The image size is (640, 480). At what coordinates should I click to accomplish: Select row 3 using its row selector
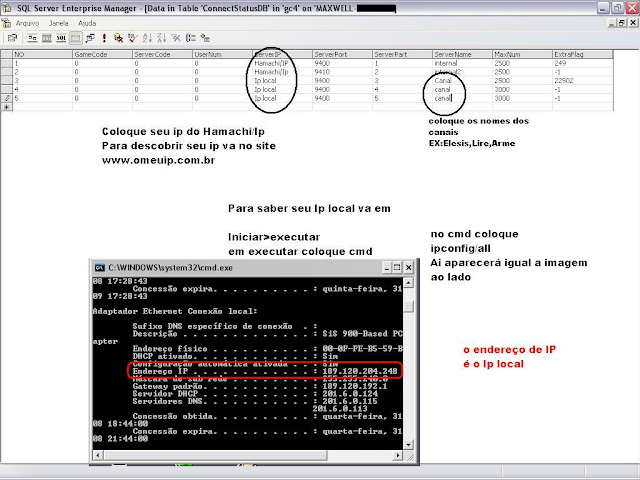[x=6, y=81]
